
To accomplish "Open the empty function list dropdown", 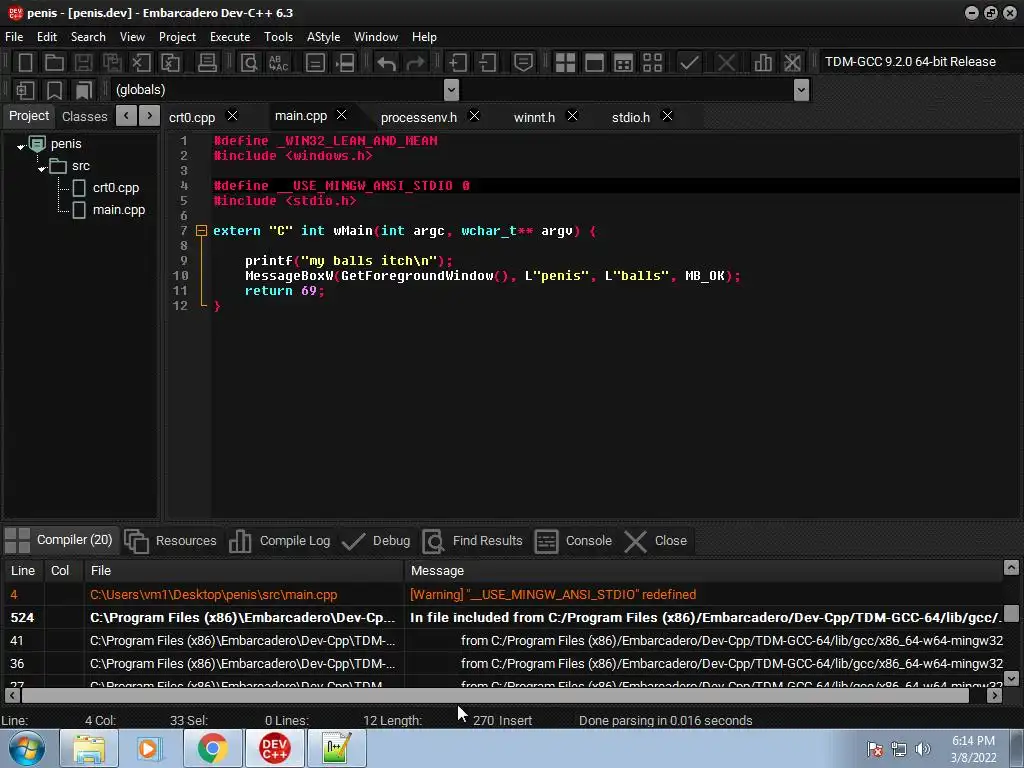I will tap(801, 90).
